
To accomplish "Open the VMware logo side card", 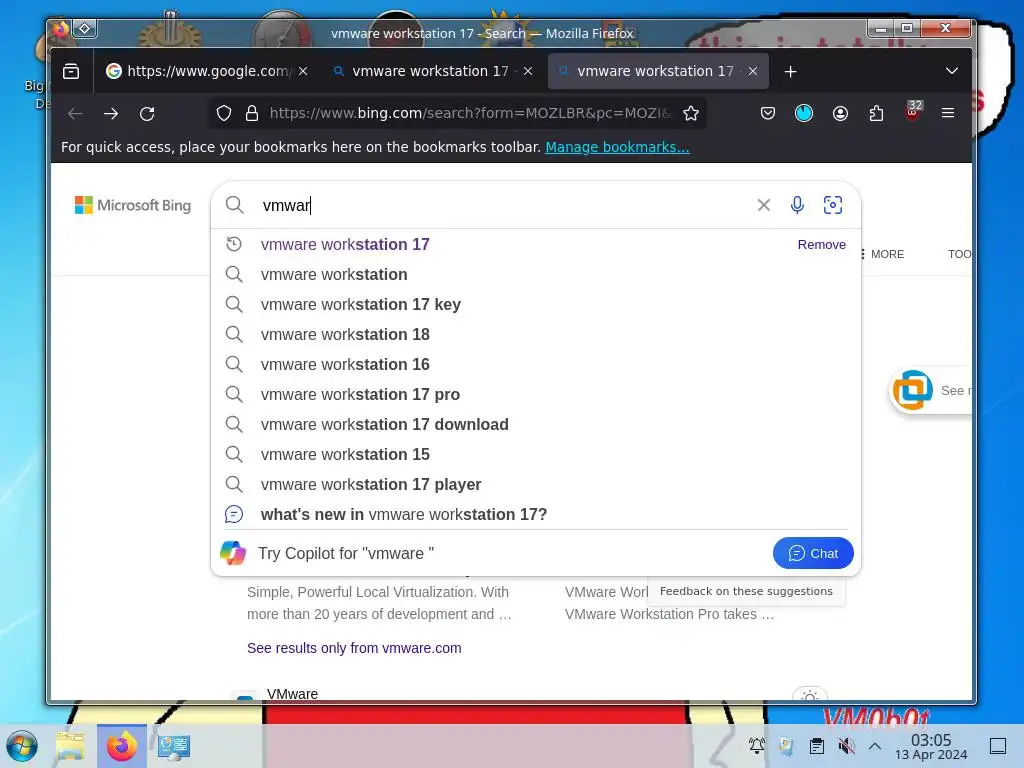I will [x=931, y=391].
